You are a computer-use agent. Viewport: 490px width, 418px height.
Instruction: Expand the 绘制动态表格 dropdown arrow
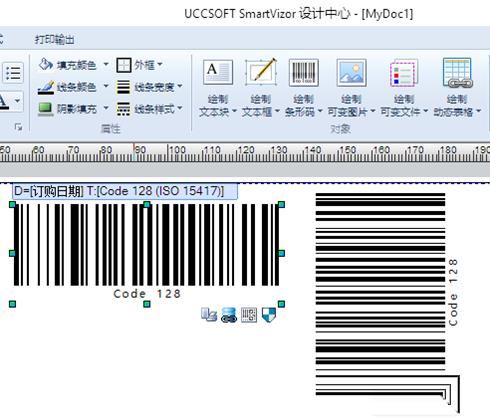(x=478, y=111)
